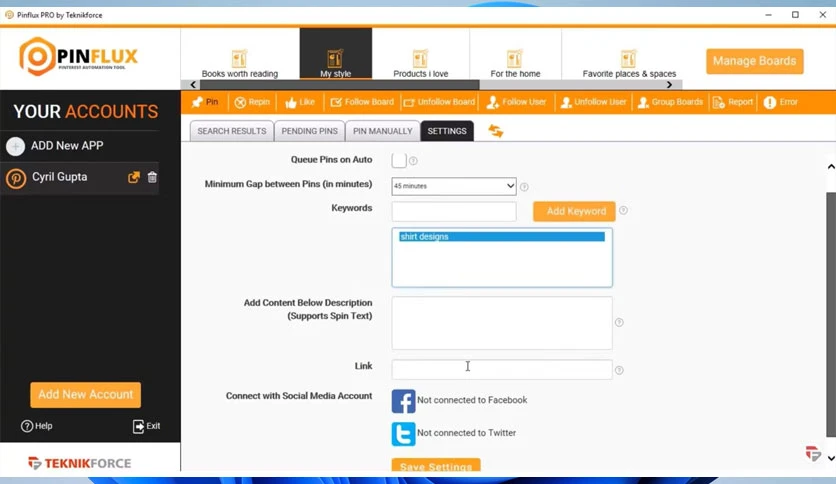Click the Facebook connect icon

pyautogui.click(x=403, y=401)
